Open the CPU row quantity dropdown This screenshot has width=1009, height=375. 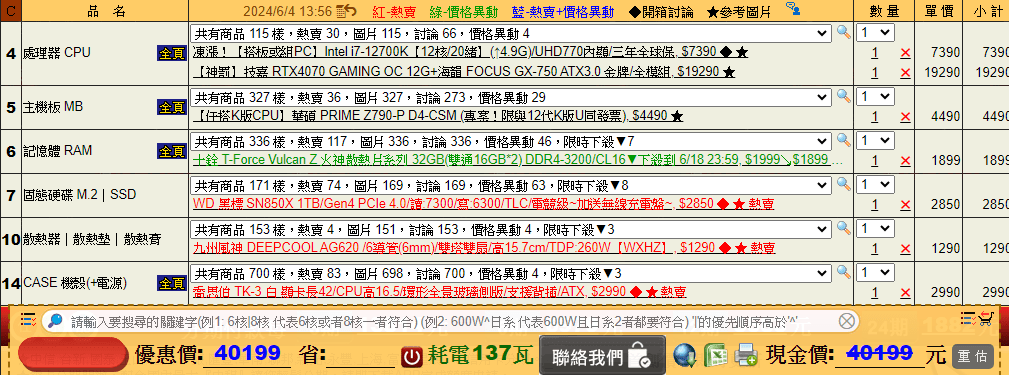click(875, 33)
